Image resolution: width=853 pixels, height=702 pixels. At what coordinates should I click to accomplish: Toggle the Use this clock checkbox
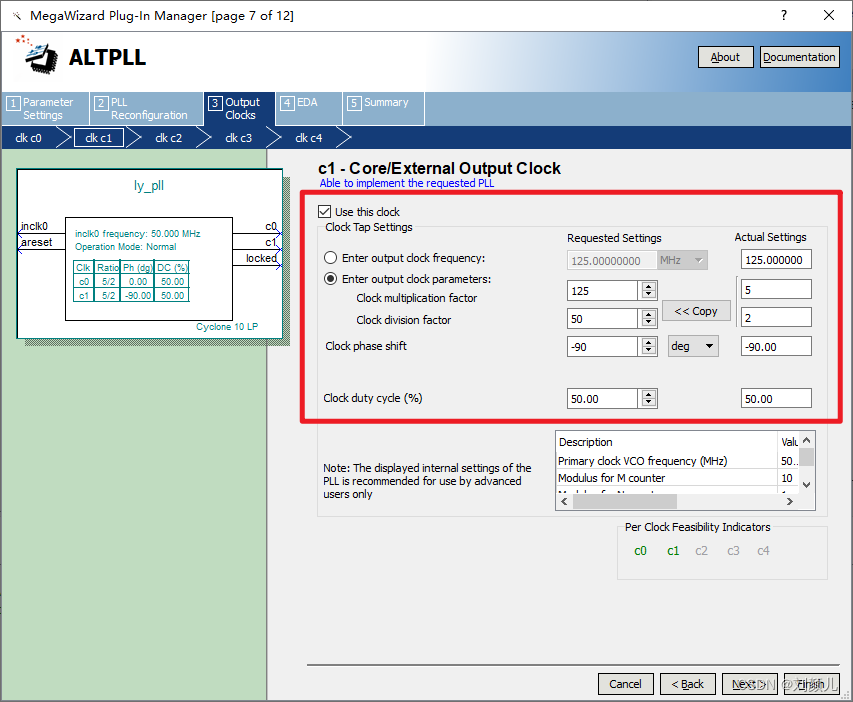click(x=325, y=211)
